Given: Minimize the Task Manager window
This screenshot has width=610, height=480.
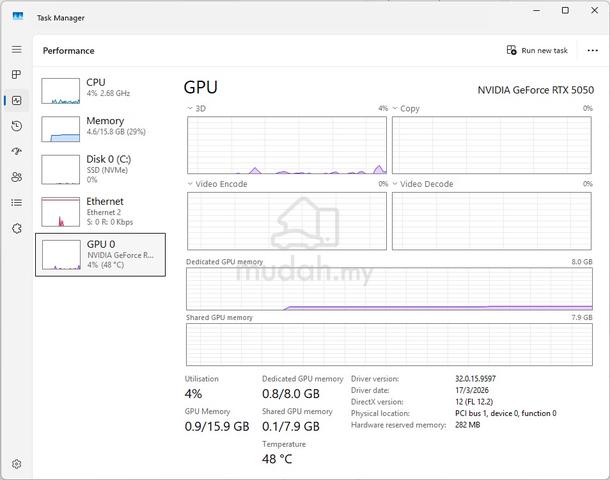Looking at the screenshot, I should point(537,11).
